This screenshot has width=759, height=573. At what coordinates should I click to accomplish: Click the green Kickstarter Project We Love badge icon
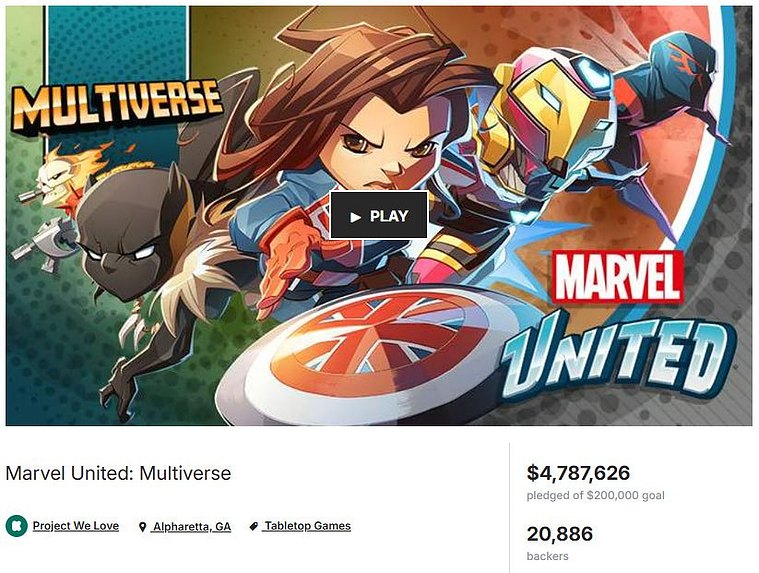(x=16, y=526)
